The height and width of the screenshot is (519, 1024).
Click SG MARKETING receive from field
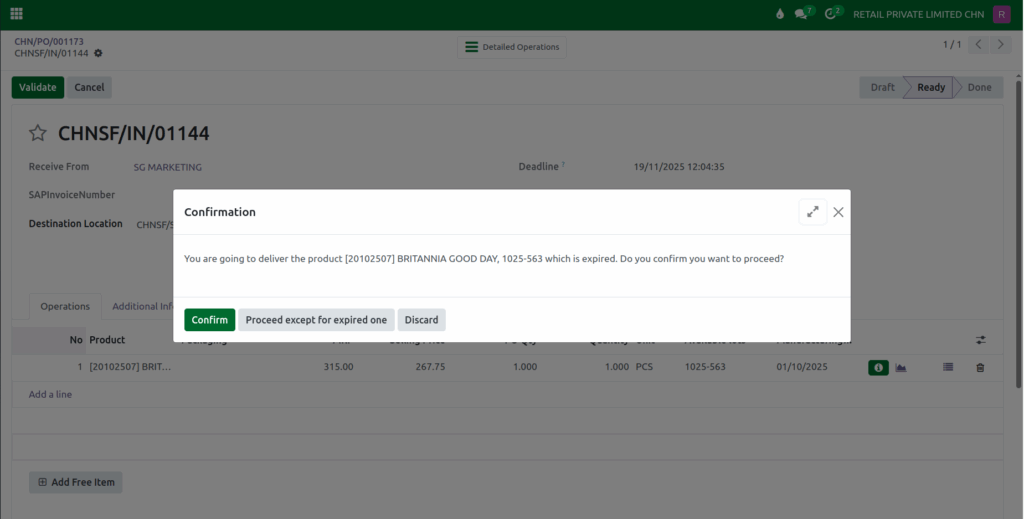click(x=168, y=167)
